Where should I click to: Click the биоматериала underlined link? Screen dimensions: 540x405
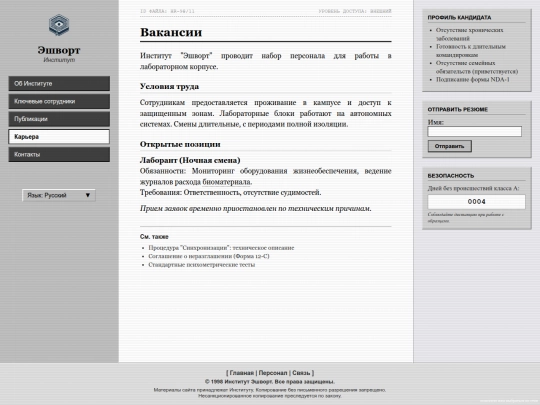click(226, 182)
